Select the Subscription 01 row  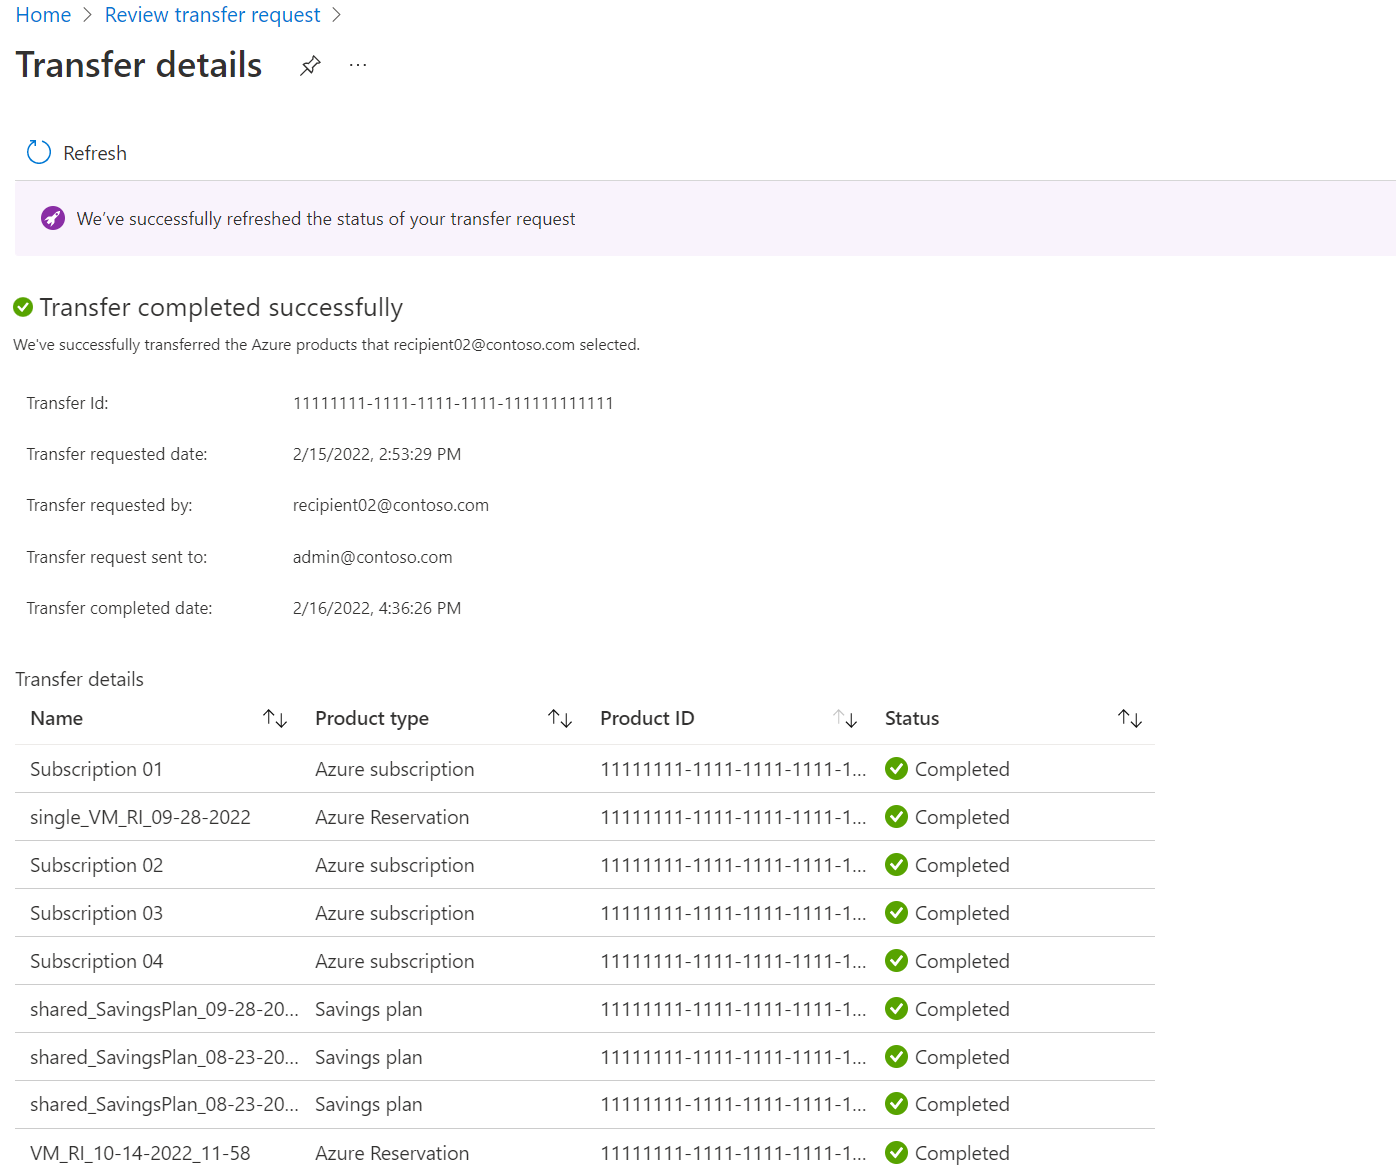pyautogui.click(x=96, y=769)
